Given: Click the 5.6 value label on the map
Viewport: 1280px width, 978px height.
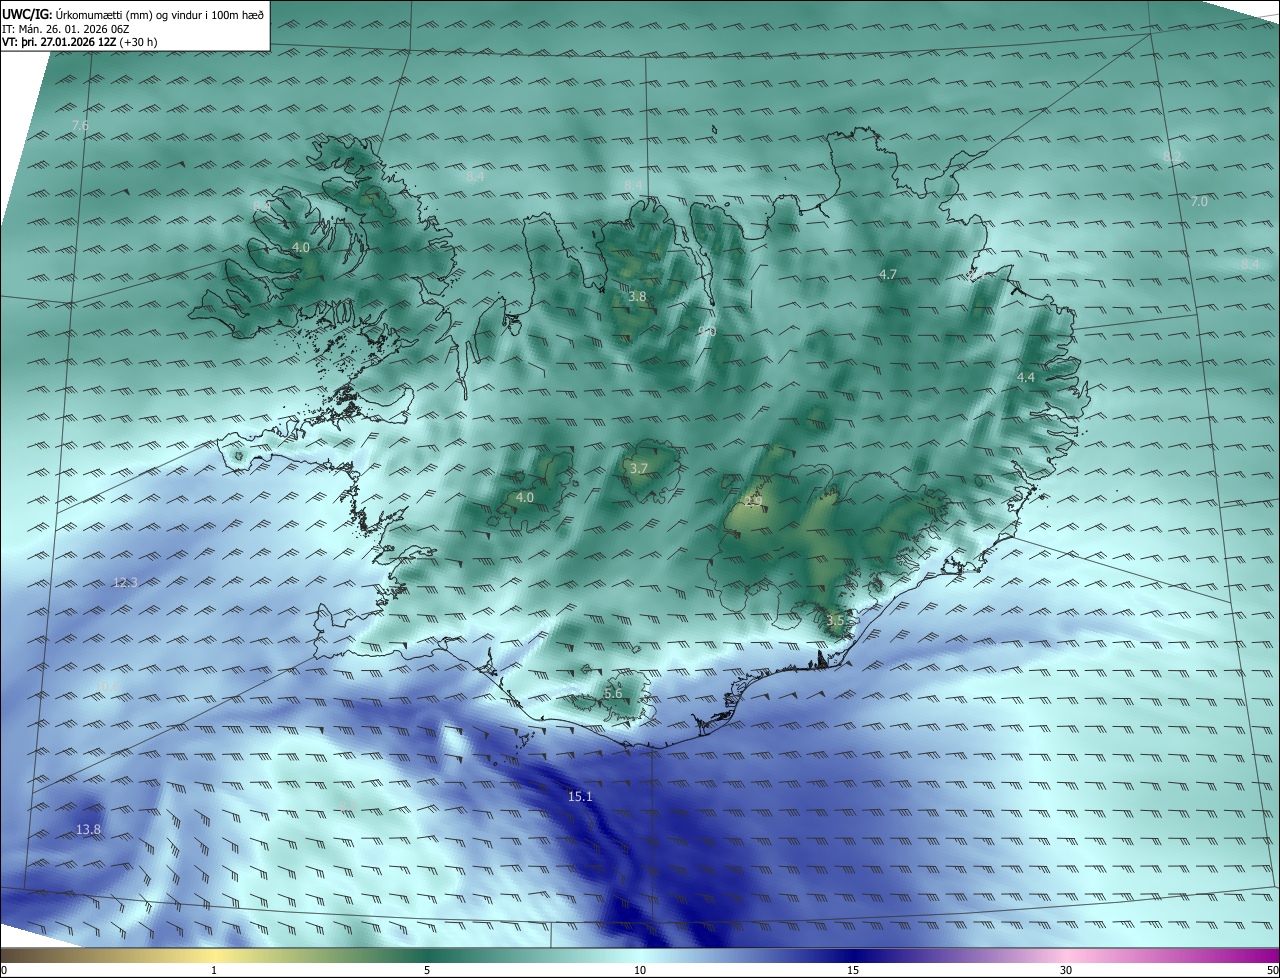Looking at the screenshot, I should (x=613, y=693).
